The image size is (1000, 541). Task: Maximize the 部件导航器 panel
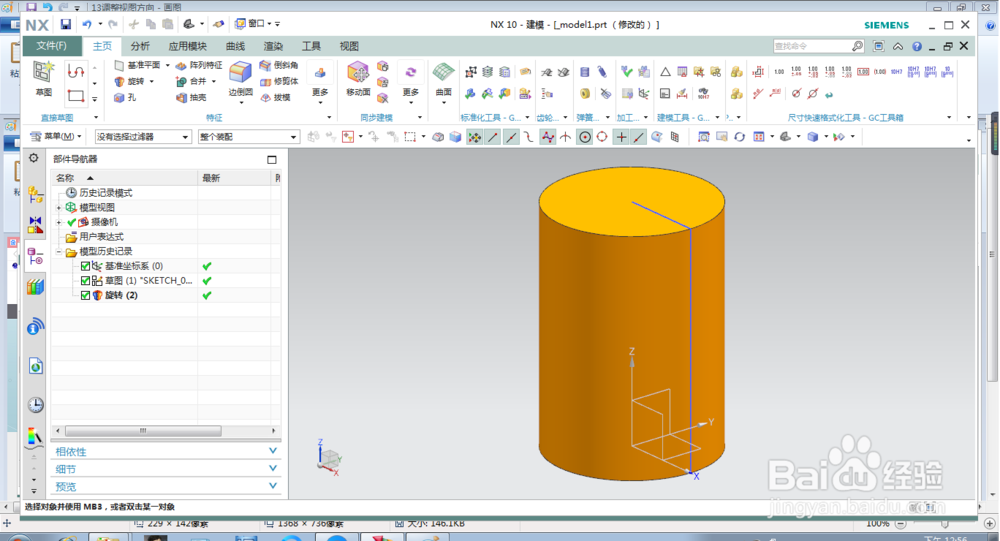coord(272,159)
